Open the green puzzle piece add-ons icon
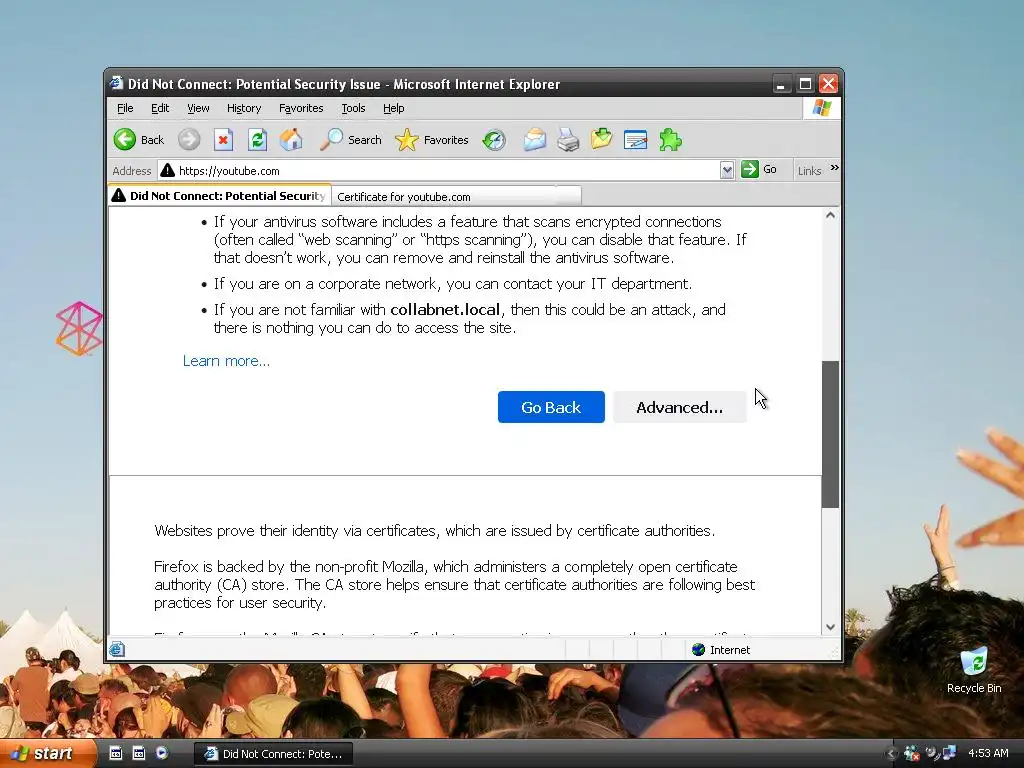 tap(670, 140)
